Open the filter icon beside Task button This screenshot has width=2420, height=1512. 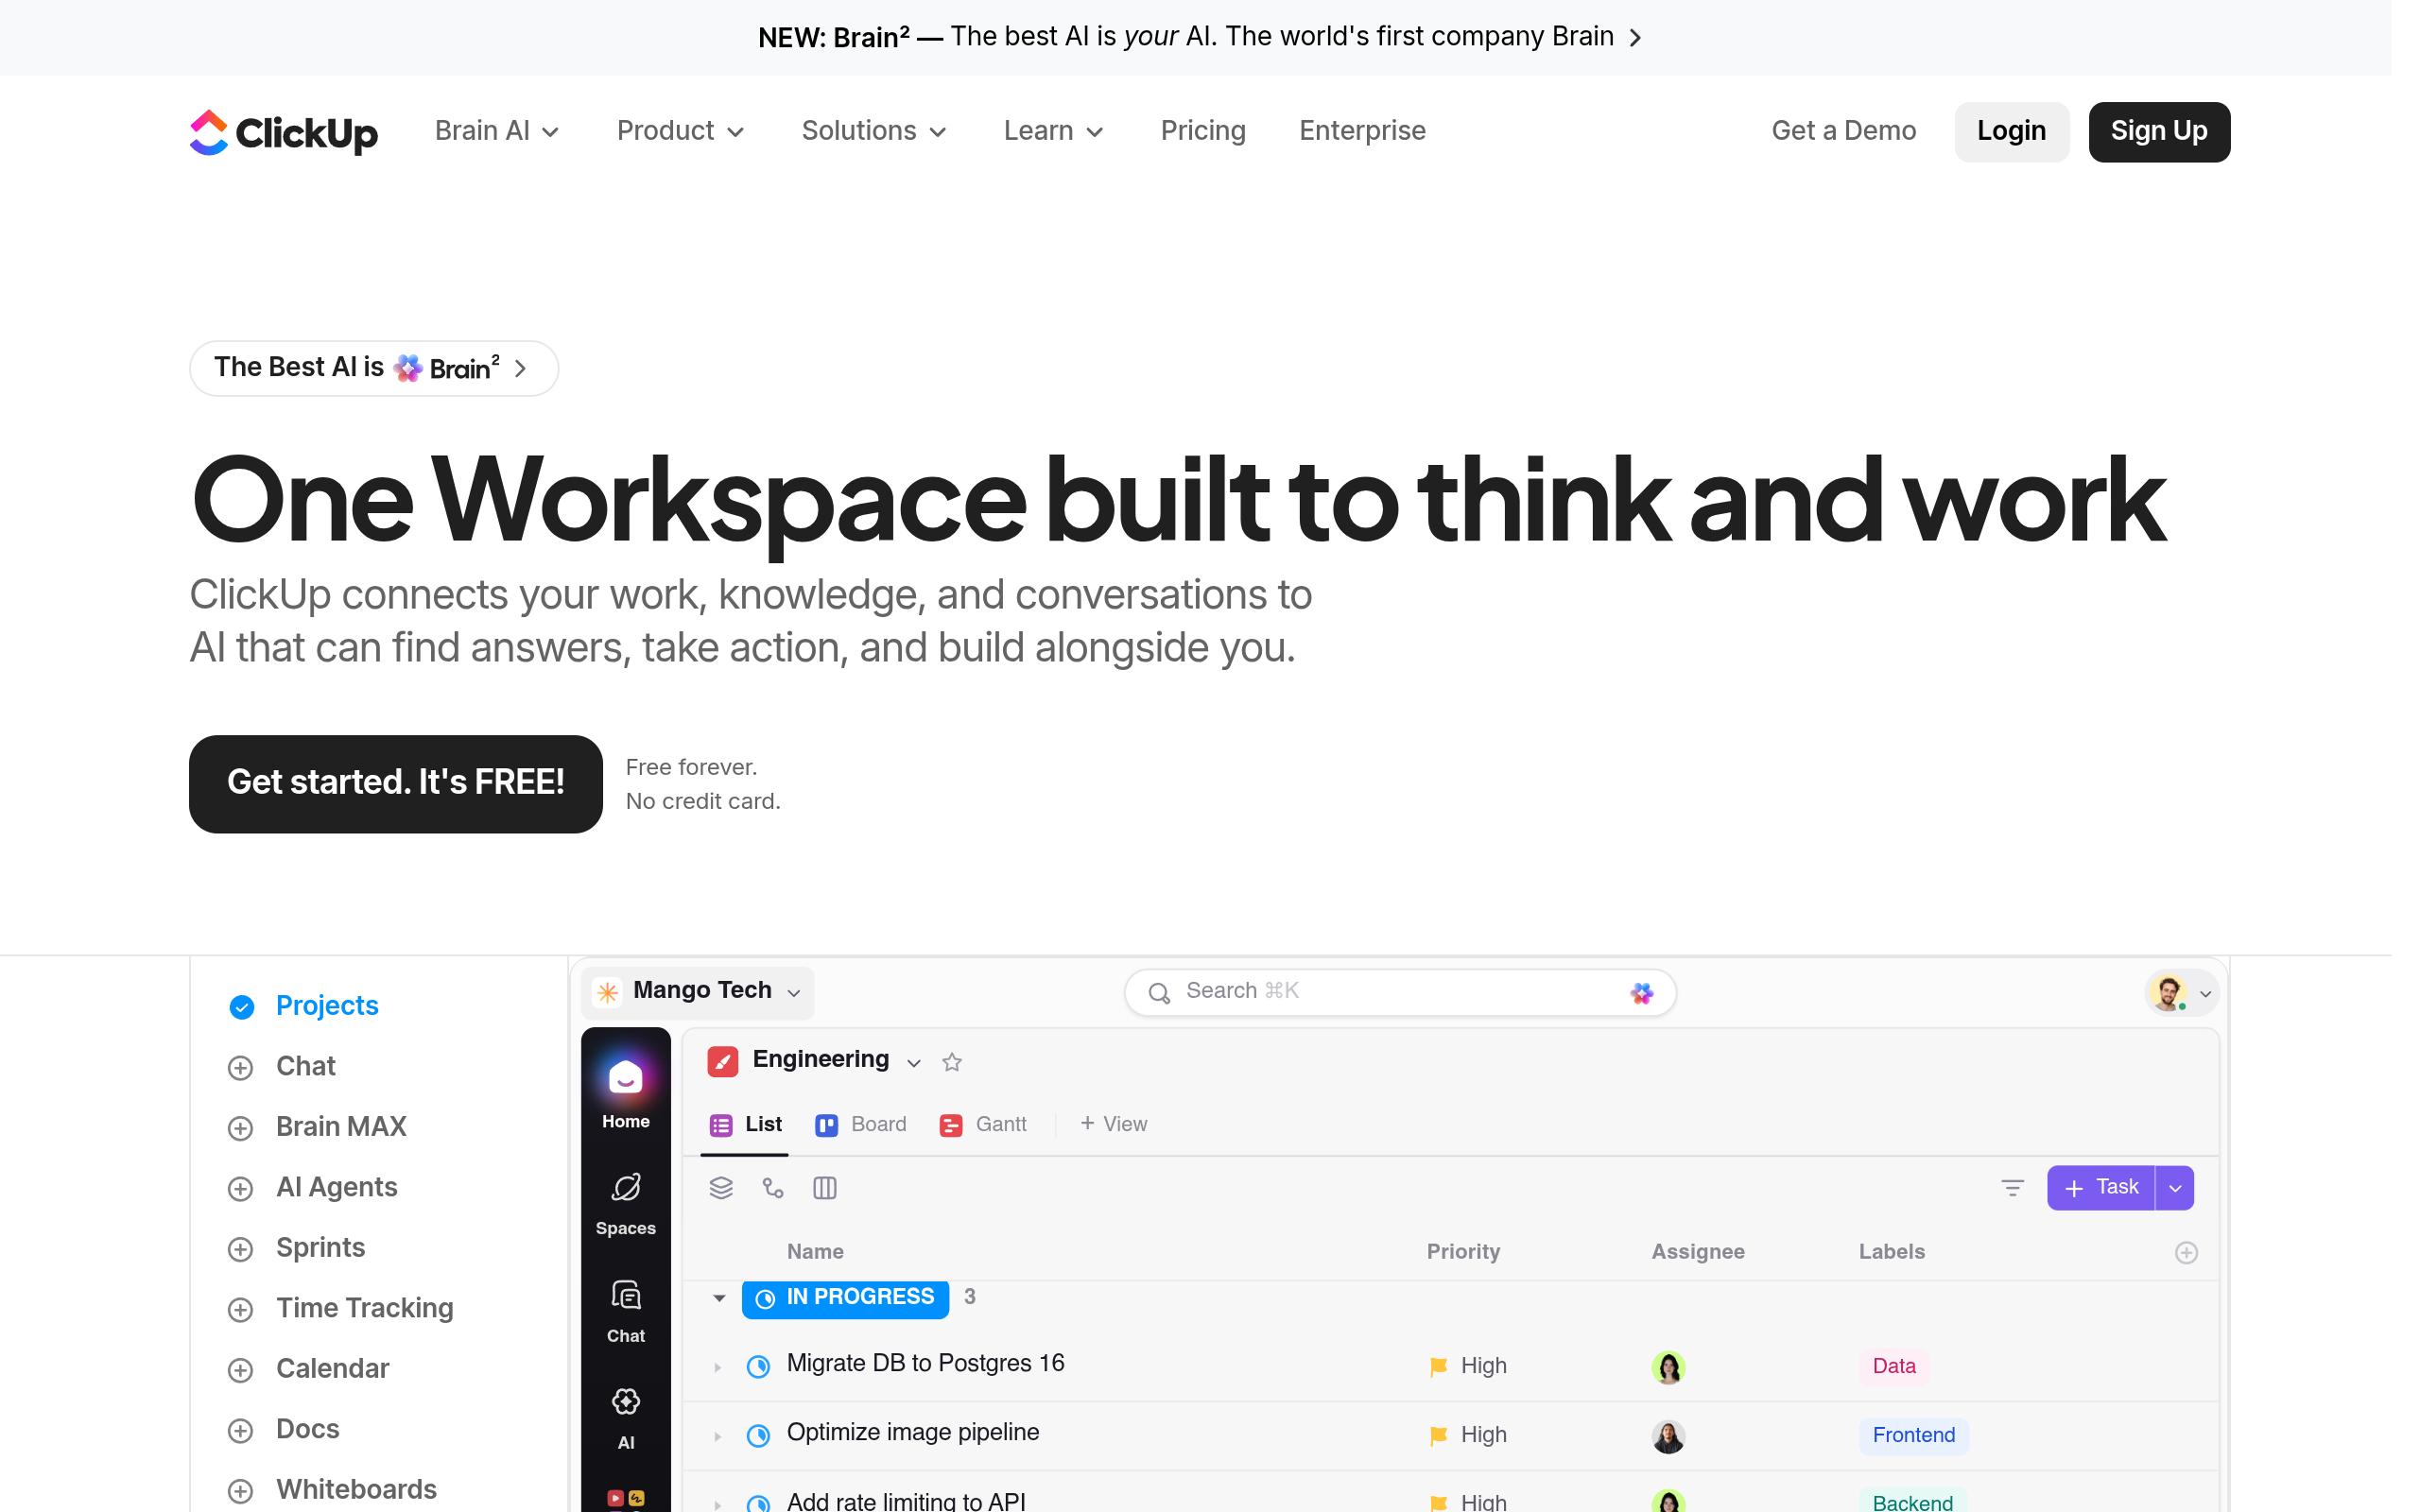point(2012,1187)
